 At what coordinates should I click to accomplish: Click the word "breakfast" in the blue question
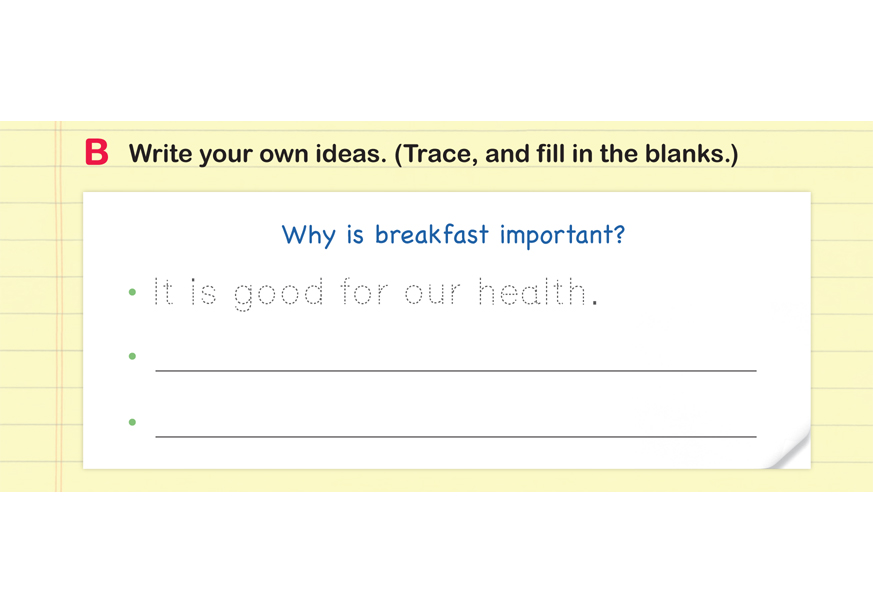(x=432, y=235)
